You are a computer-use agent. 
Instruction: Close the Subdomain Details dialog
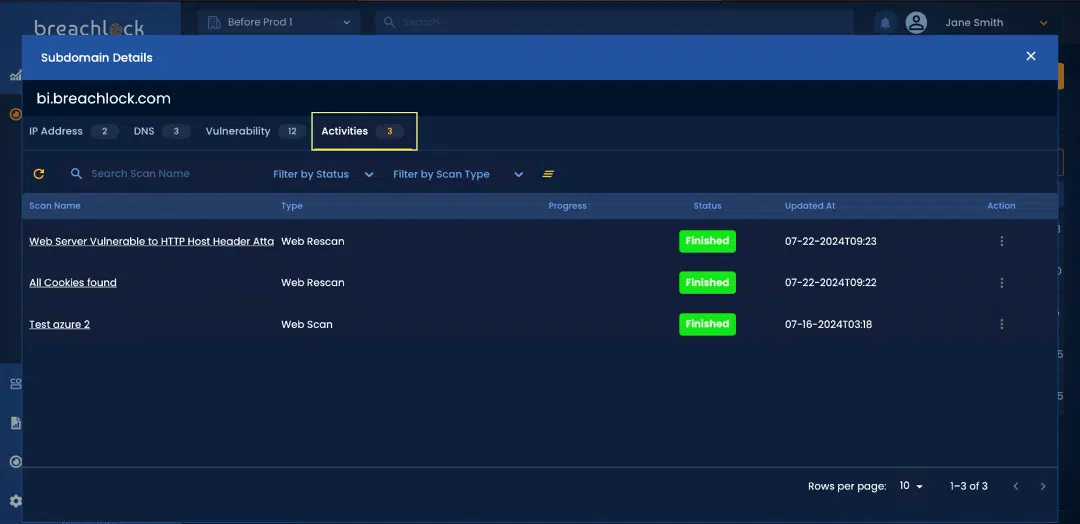click(1030, 56)
